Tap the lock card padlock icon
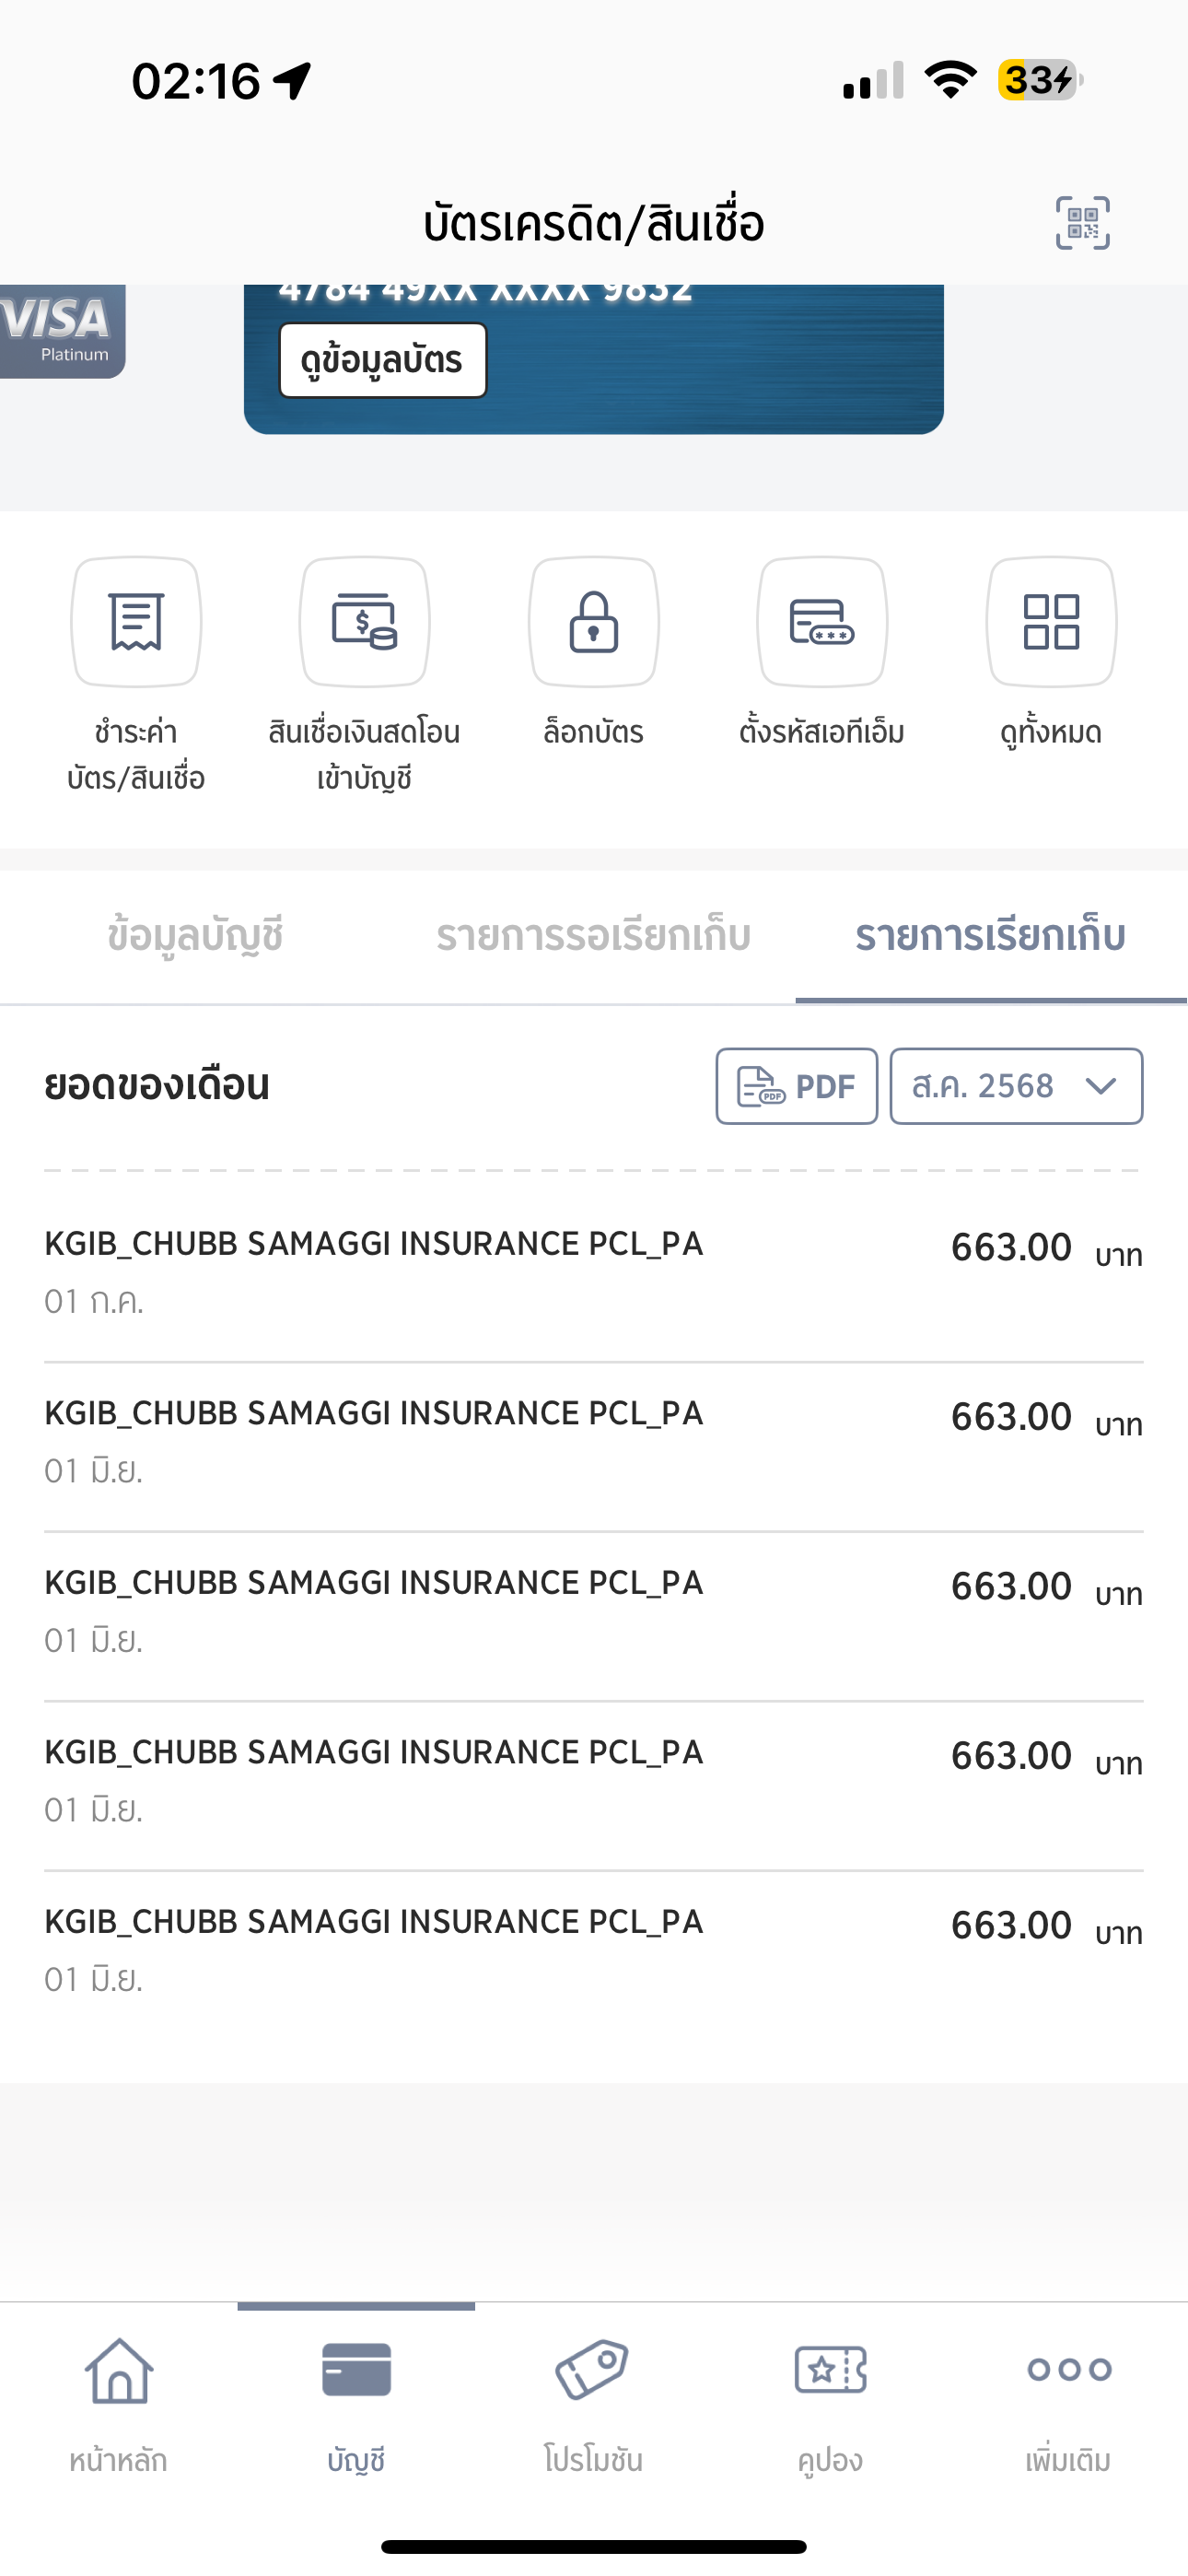This screenshot has height=2576, width=1188. click(x=594, y=622)
